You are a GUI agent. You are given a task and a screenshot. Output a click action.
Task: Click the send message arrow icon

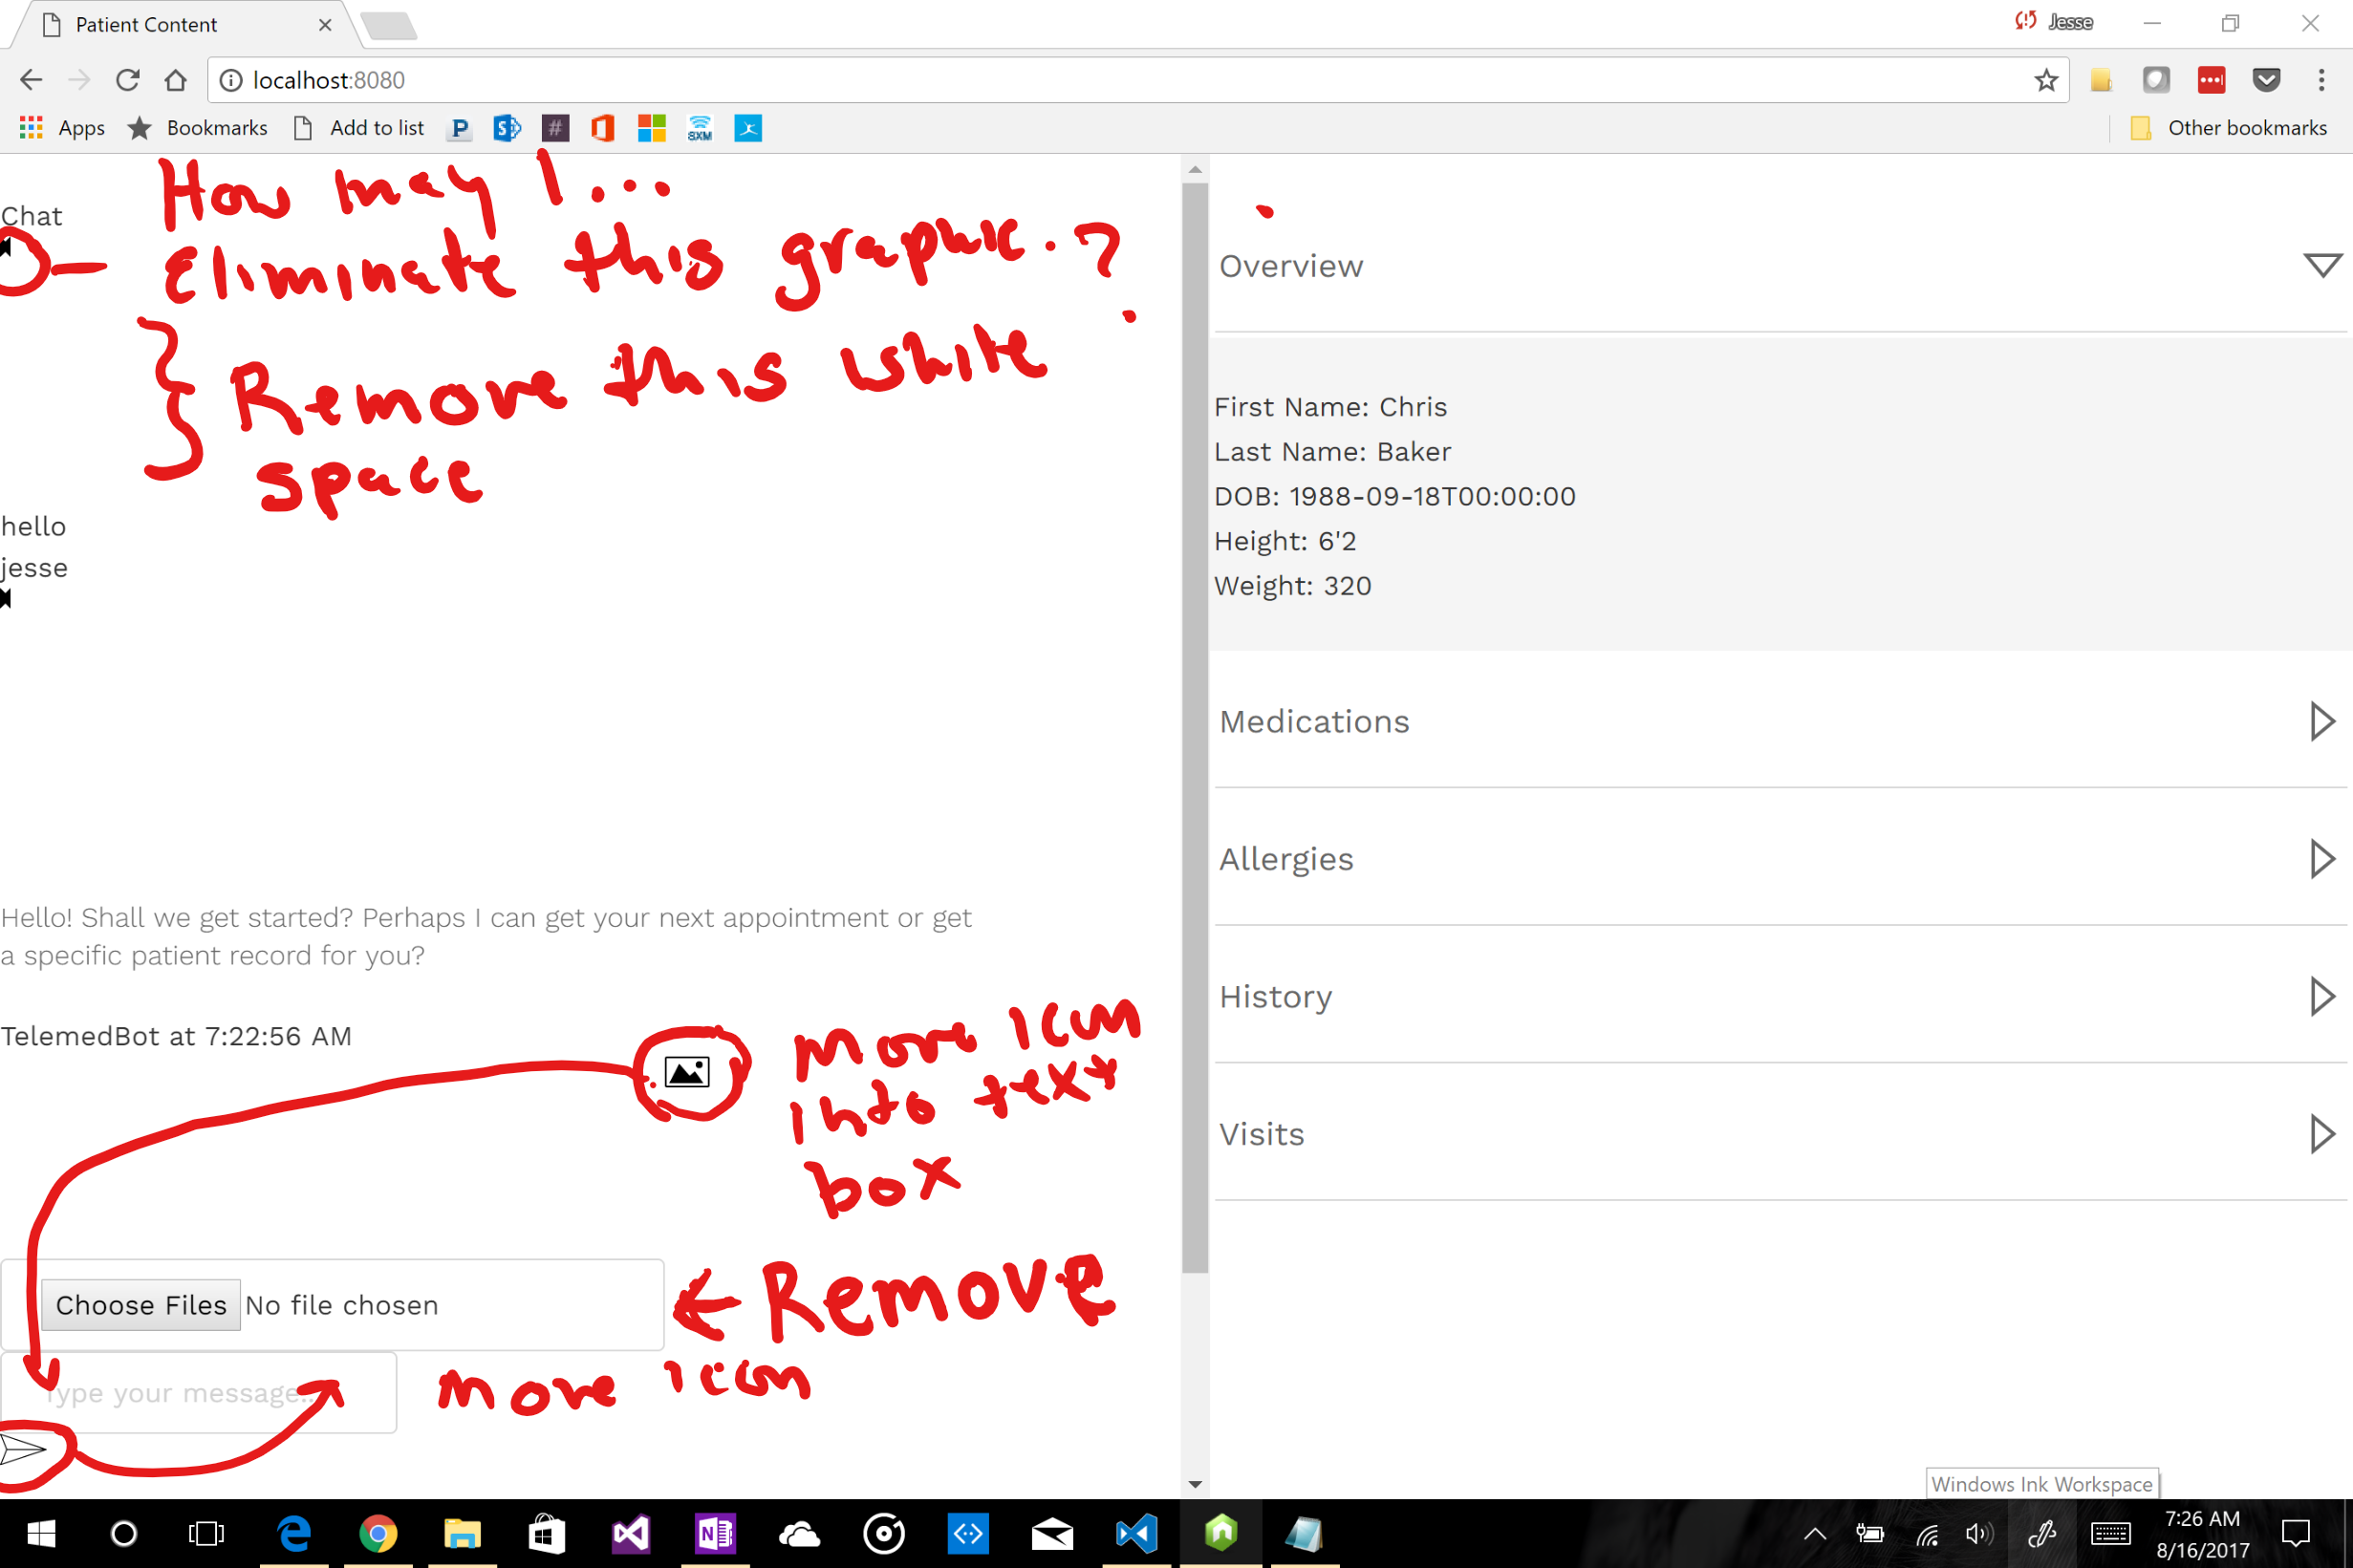[23, 1449]
